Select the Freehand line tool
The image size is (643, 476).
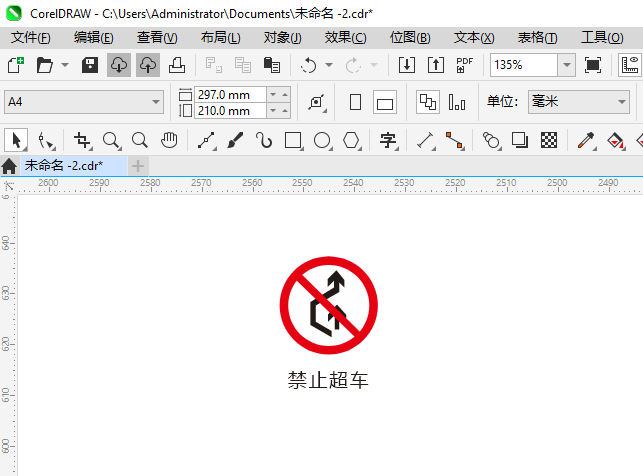tap(207, 141)
